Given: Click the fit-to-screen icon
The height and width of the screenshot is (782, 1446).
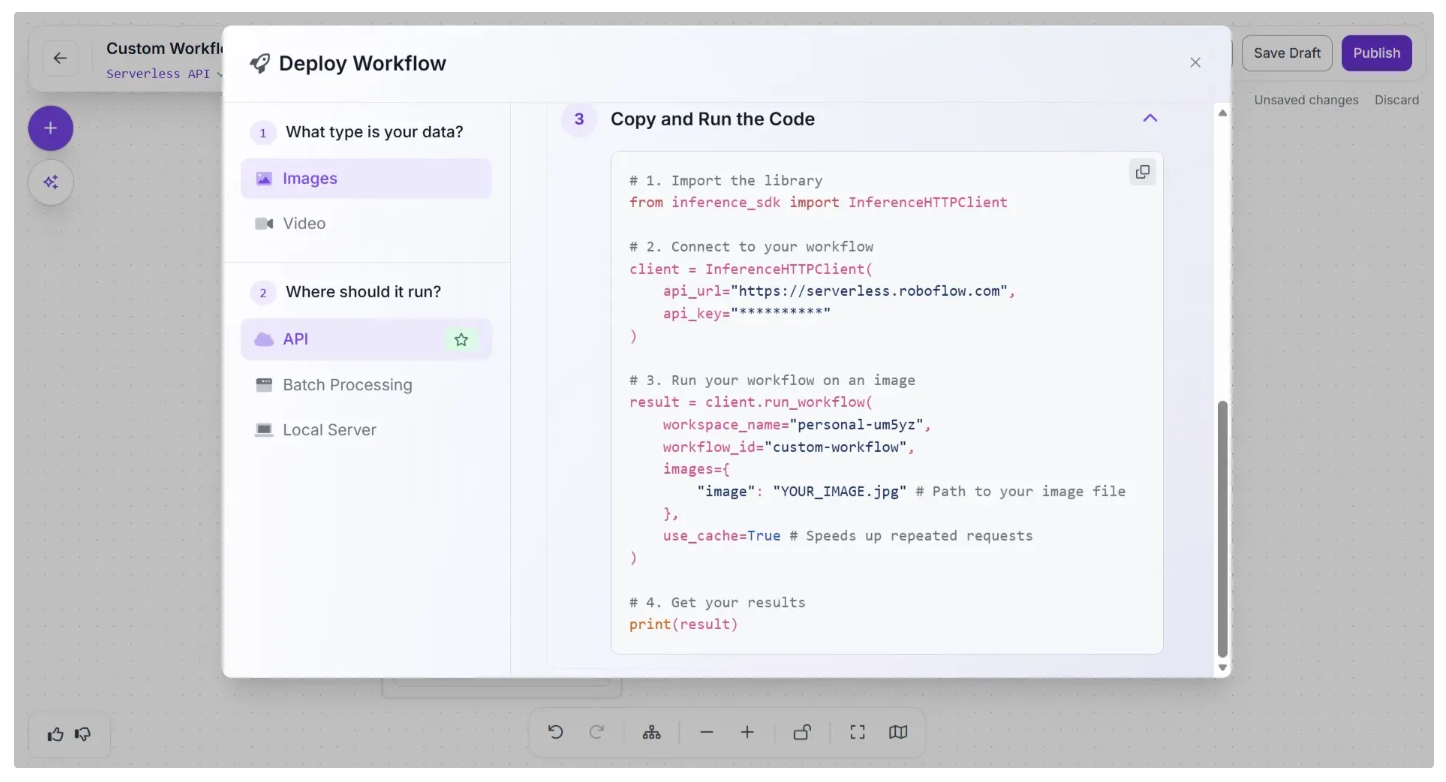Looking at the screenshot, I should 857,733.
